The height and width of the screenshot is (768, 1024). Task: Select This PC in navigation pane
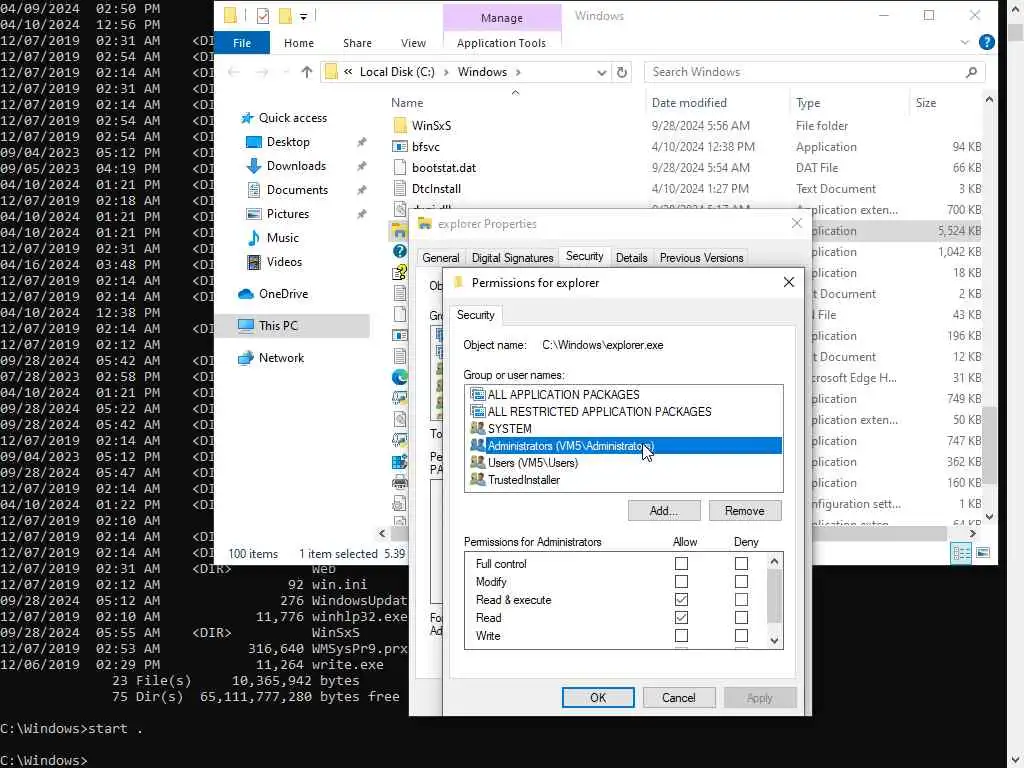pyautogui.click(x=278, y=326)
